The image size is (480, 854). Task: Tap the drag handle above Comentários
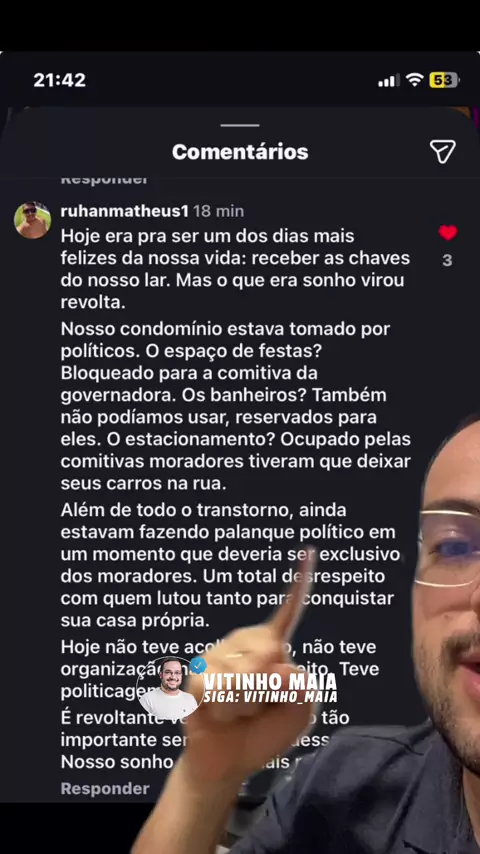pyautogui.click(x=240, y=125)
